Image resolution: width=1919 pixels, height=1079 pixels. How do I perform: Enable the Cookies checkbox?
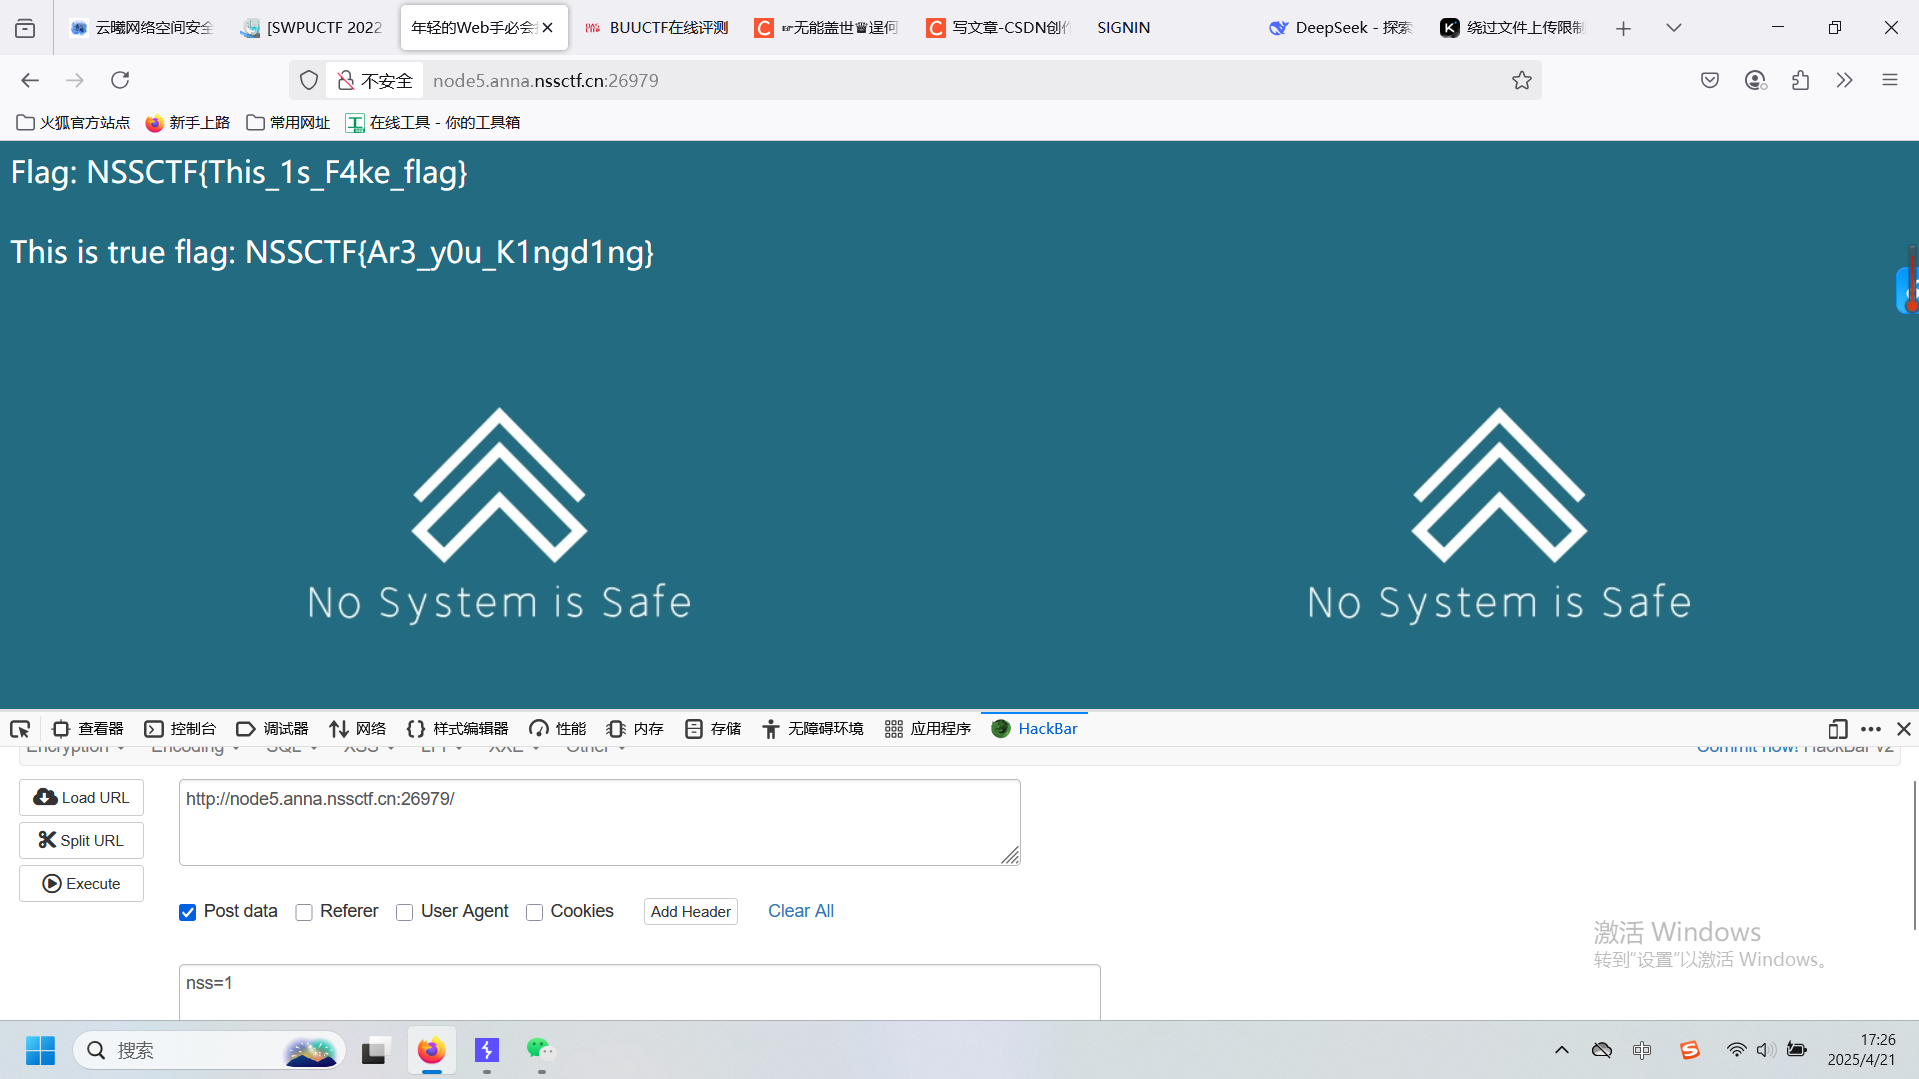pos(534,912)
